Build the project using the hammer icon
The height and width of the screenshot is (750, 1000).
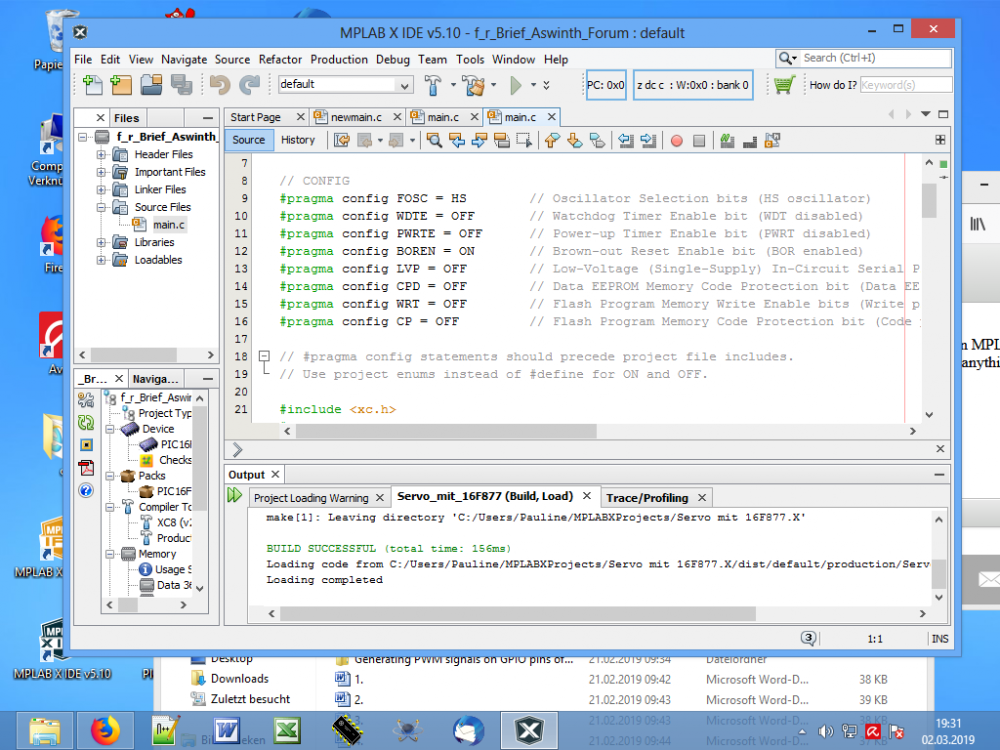tap(434, 86)
